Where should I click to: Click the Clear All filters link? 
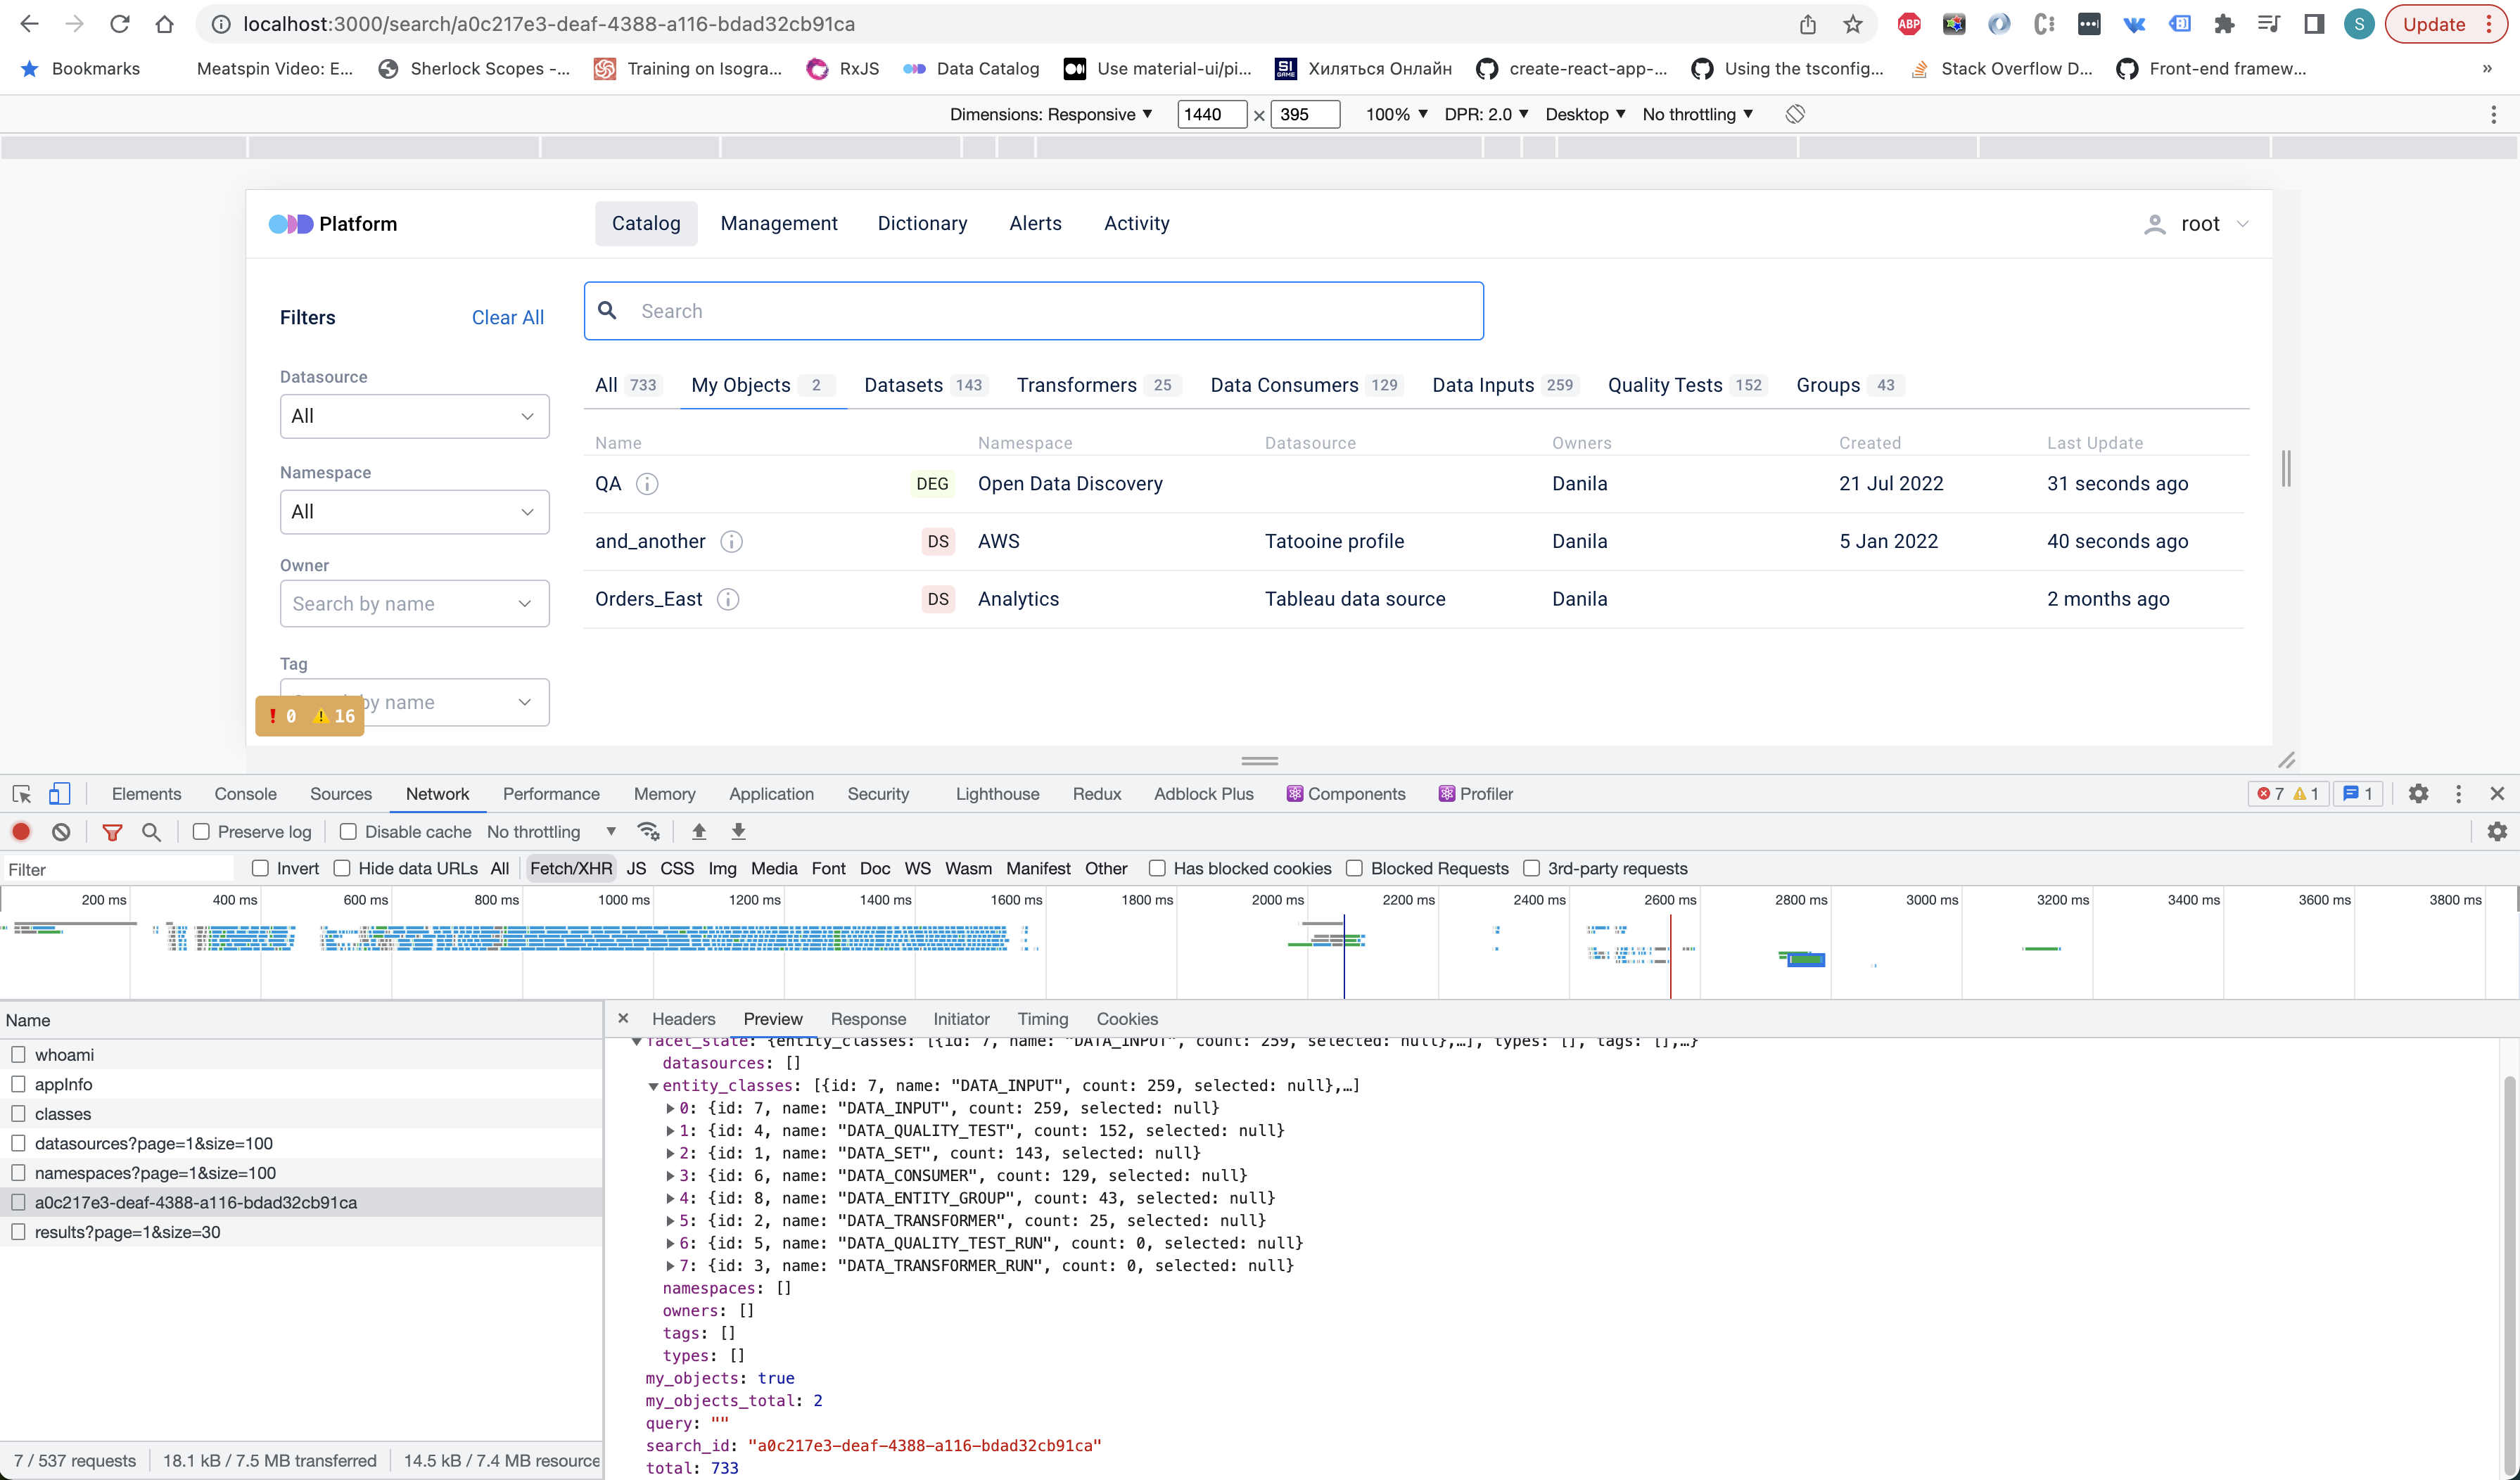click(x=507, y=317)
